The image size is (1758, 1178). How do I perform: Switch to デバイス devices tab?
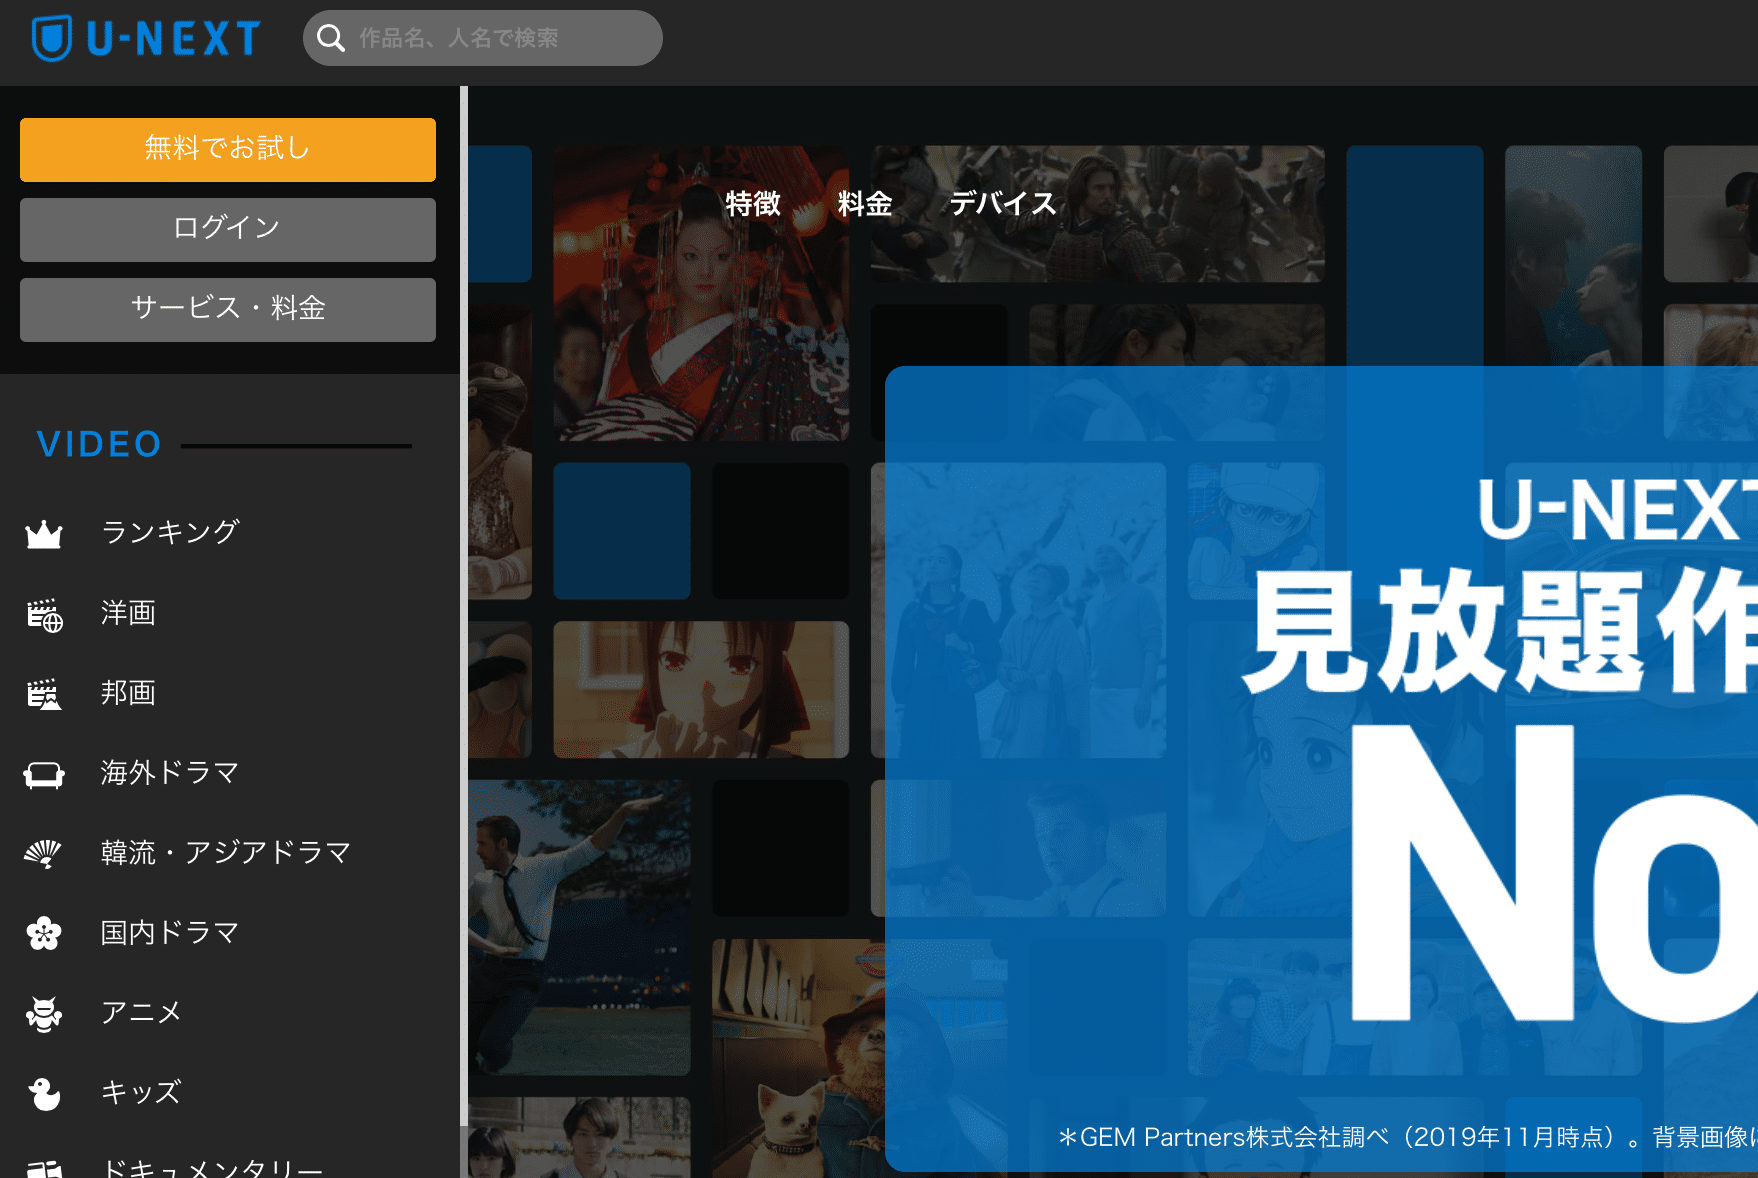pos(1003,204)
